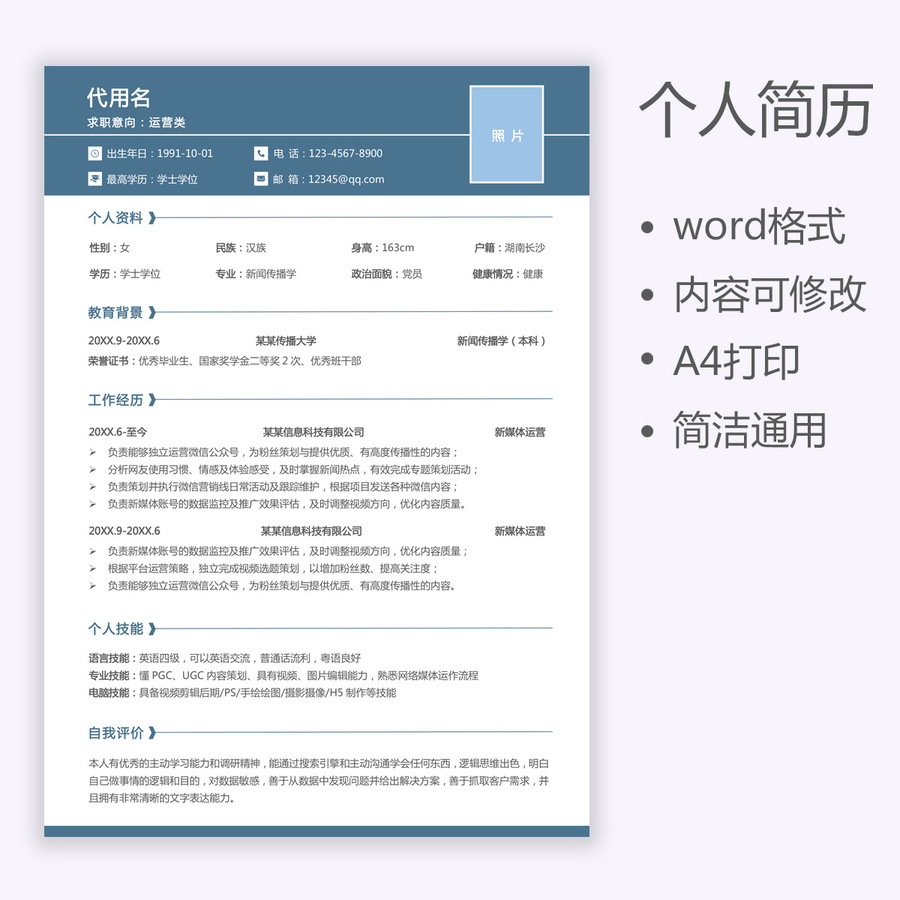This screenshot has height=900, width=900.
Task: Click the chevron after 教育背景 heading
Action: tap(152, 312)
